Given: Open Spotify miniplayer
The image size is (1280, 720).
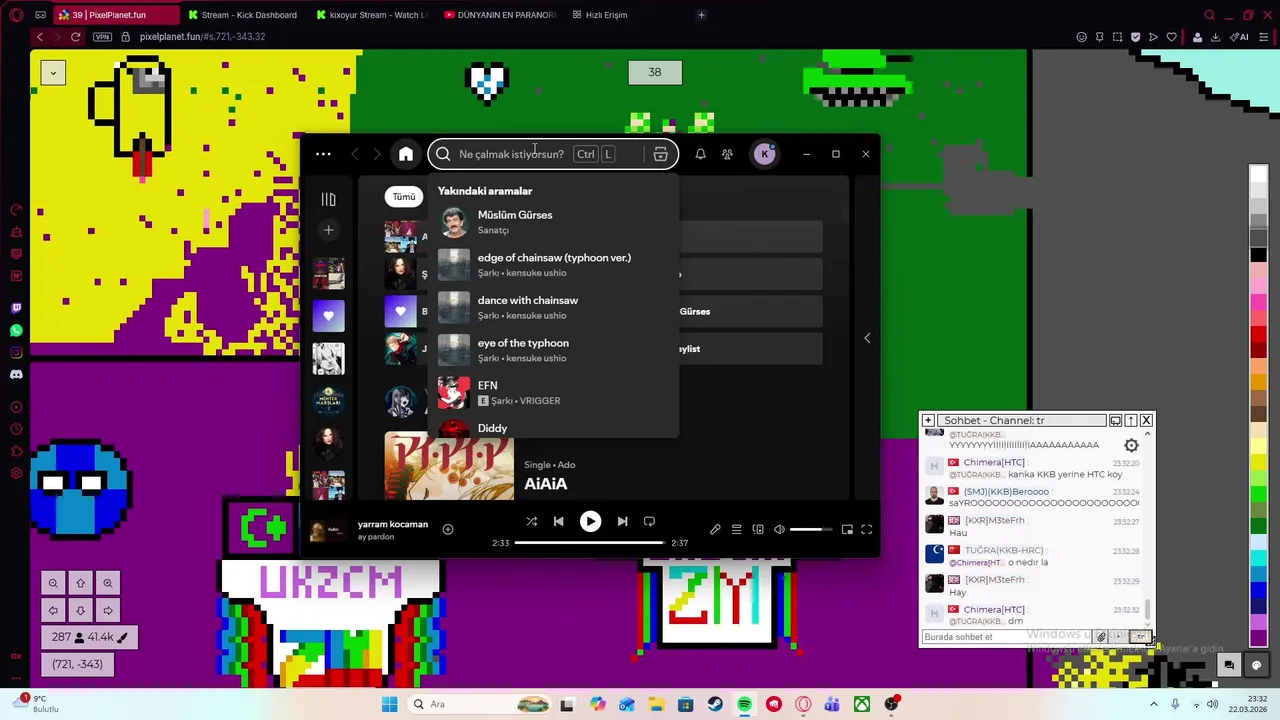Looking at the screenshot, I should point(847,529).
